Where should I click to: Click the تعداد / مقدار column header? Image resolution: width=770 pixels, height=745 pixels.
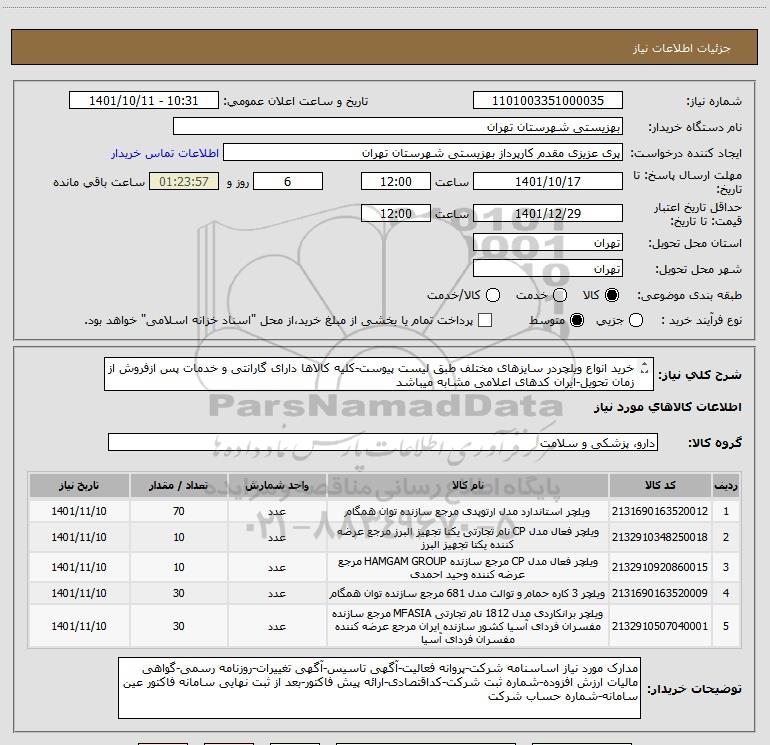click(x=179, y=485)
